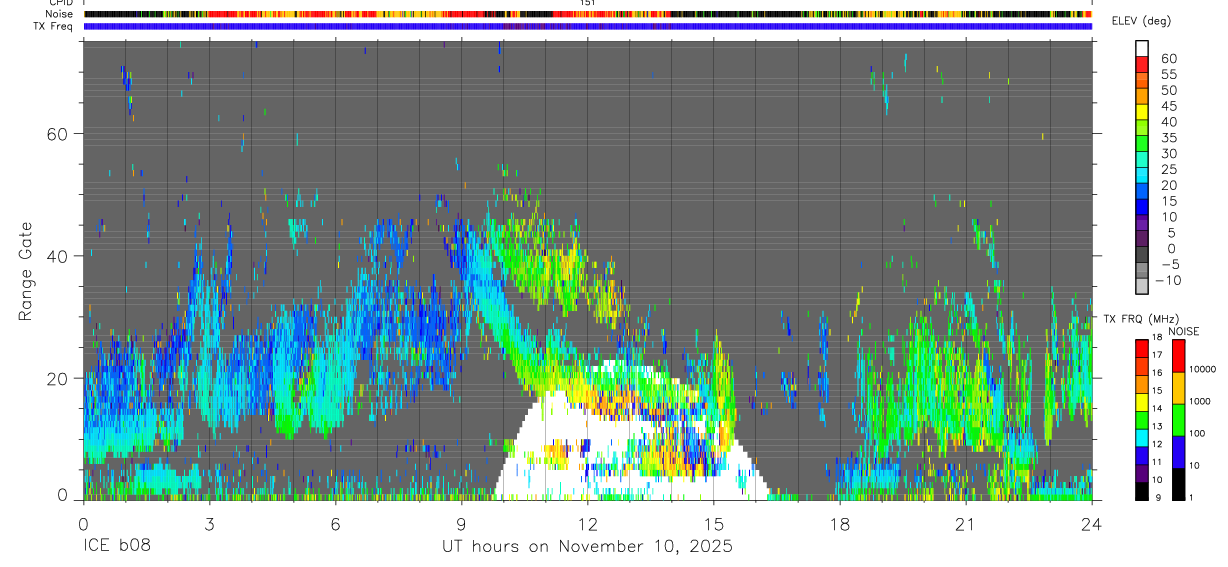Viewport: 1228px width, 567px height.
Task: Click the '3' hour tick label on x-axis
Action: 209,523
